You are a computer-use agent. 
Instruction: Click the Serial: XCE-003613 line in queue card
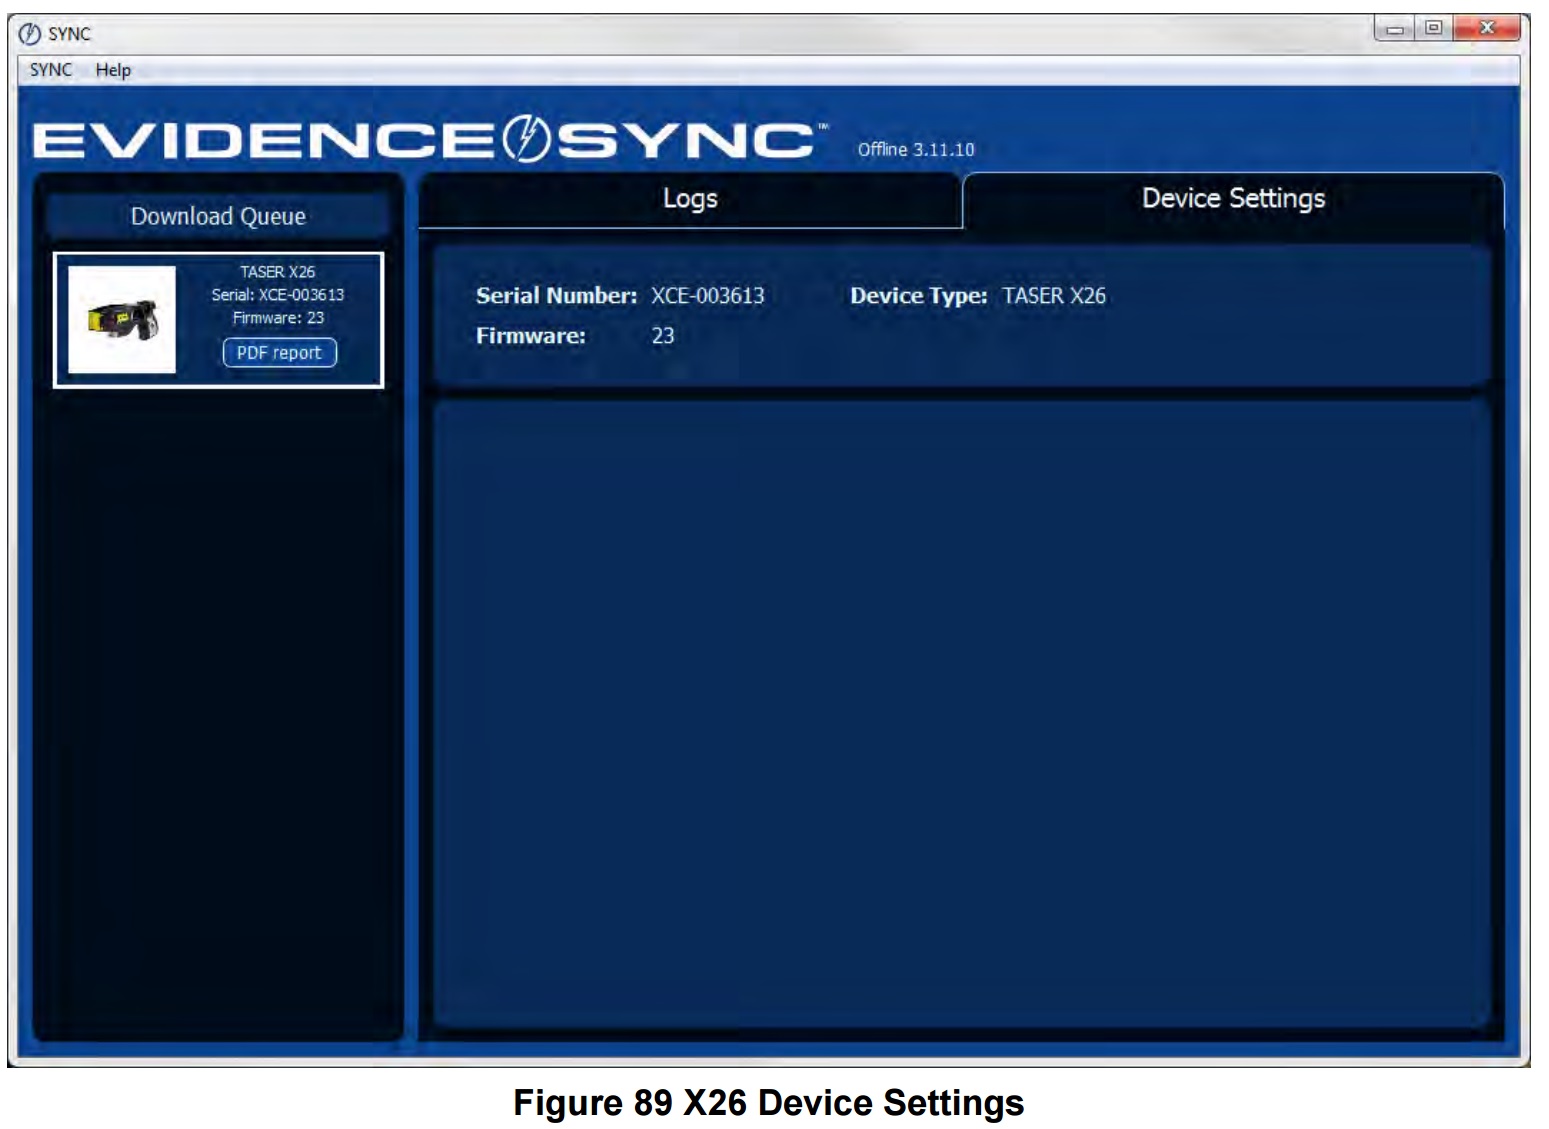277,295
